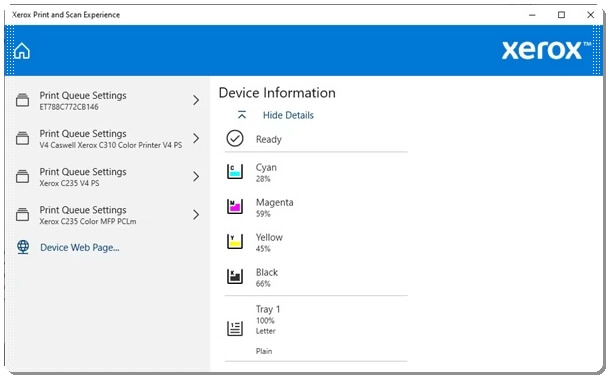
Task: Click the Black toner cartridge icon
Action: click(235, 276)
